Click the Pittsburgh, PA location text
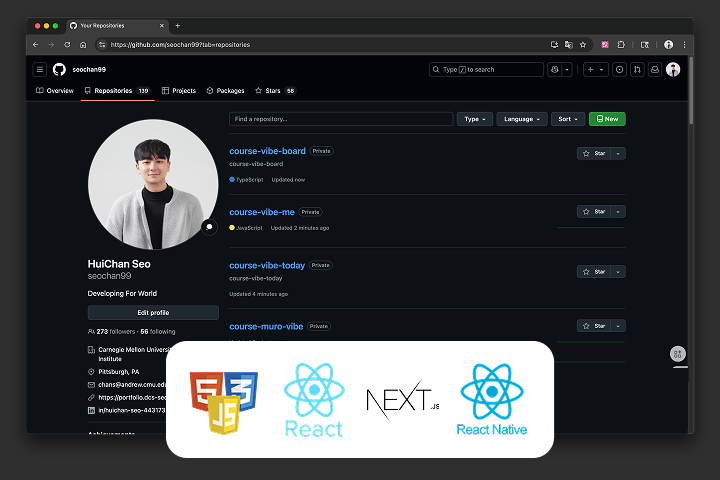 [118, 372]
